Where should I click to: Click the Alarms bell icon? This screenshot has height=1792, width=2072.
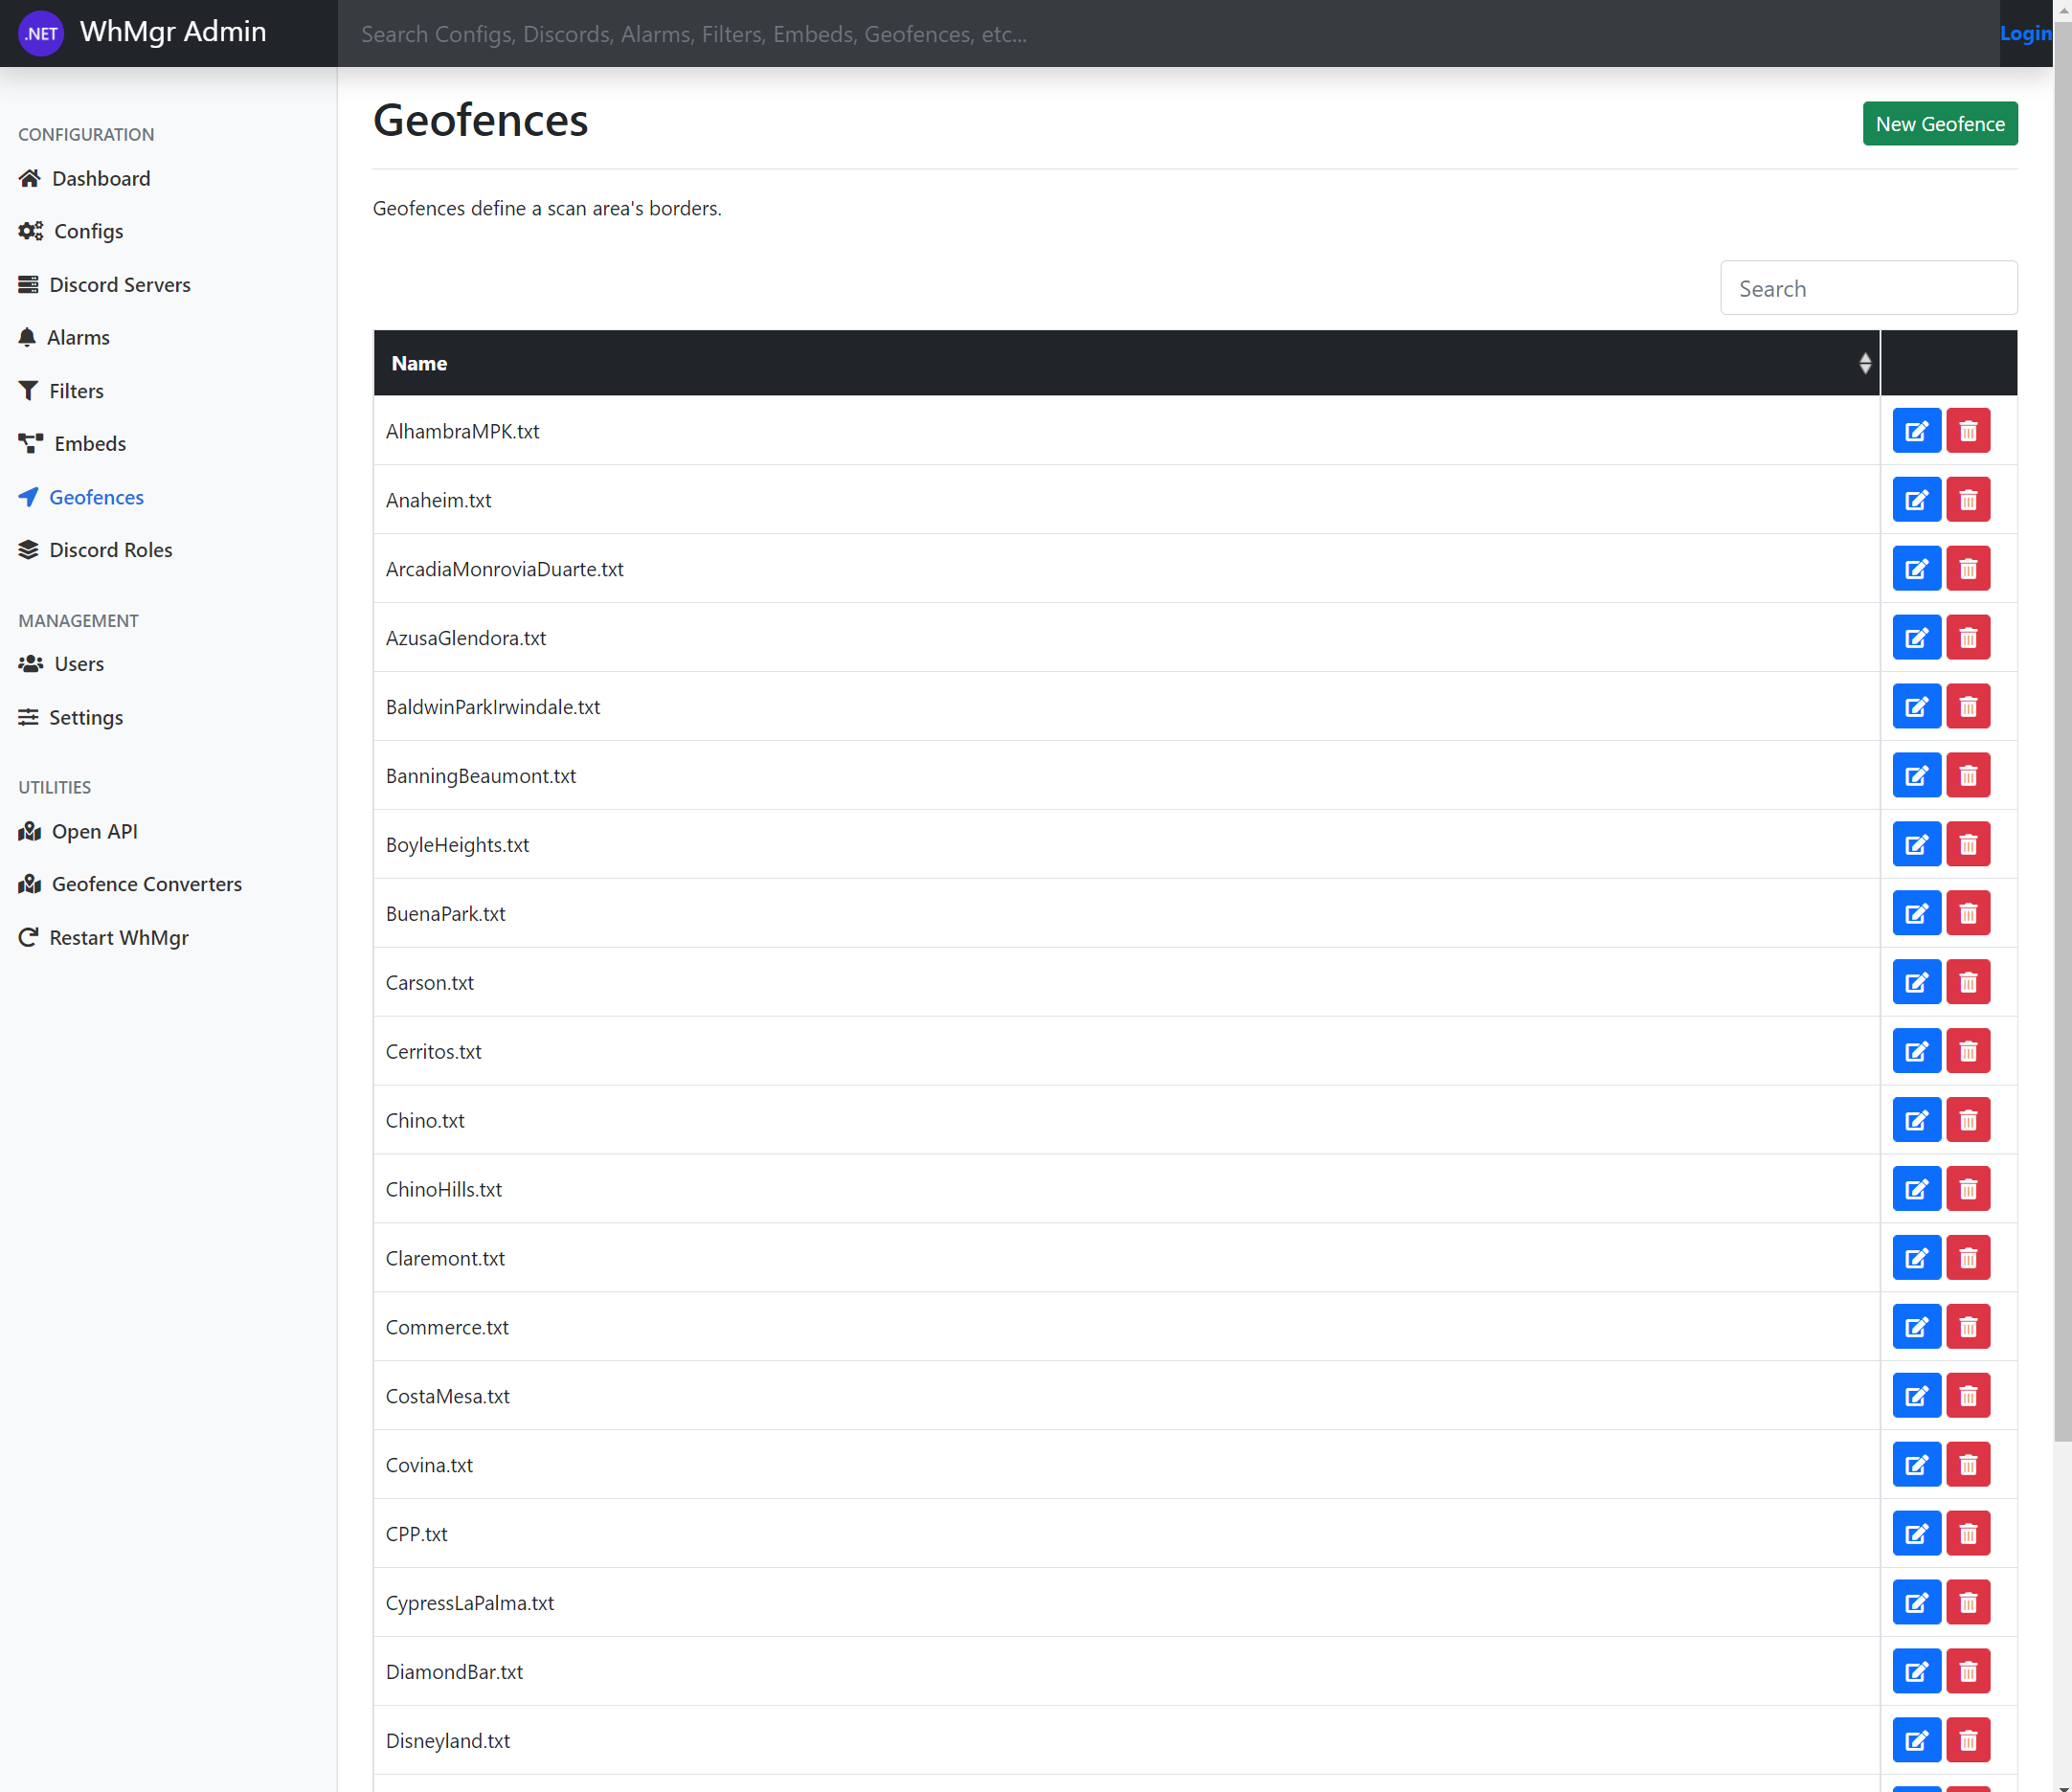(27, 337)
